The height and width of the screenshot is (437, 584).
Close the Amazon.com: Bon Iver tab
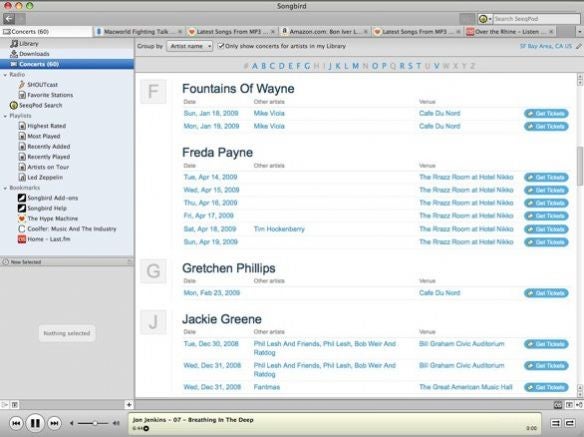365,32
